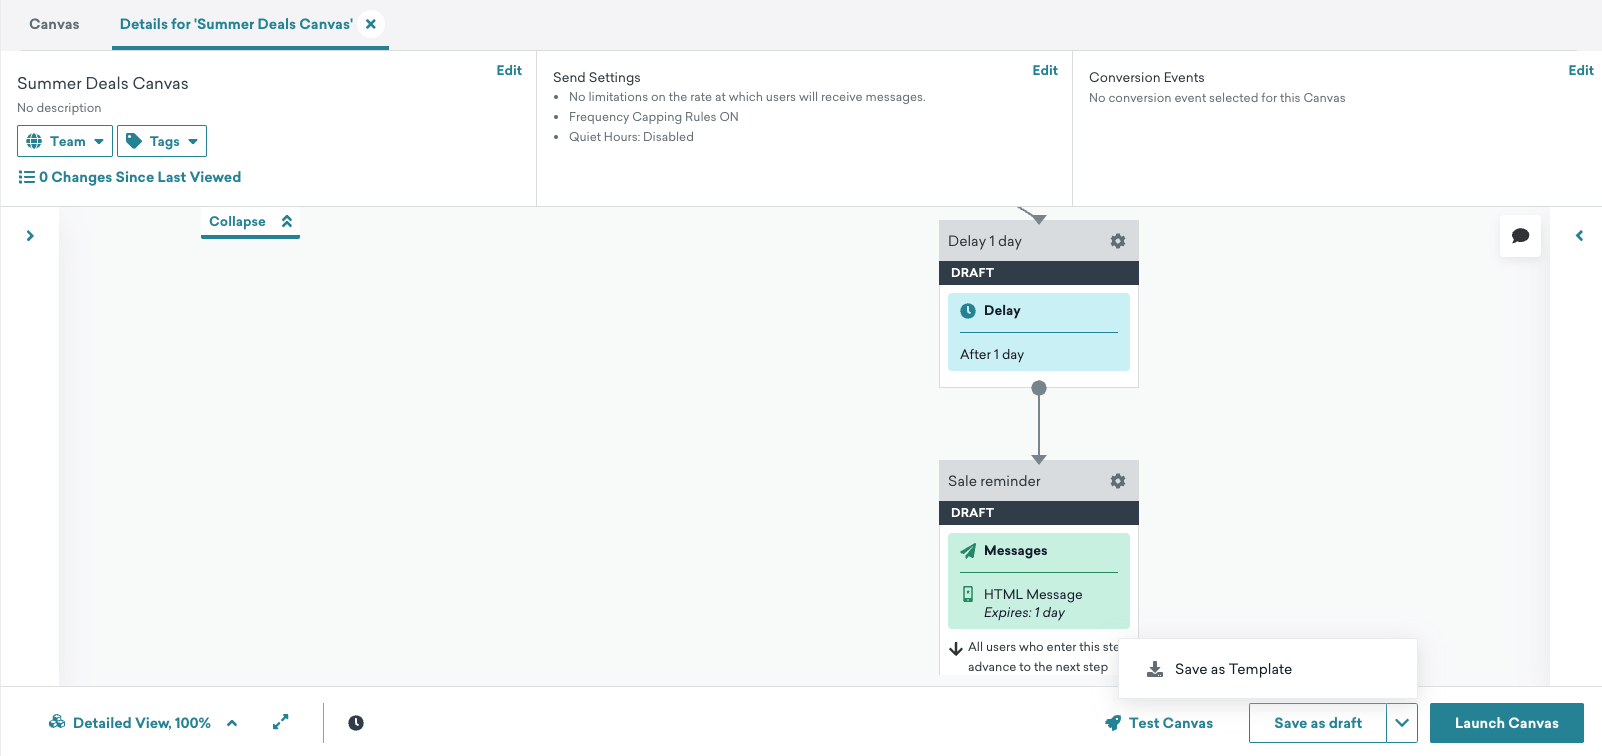This screenshot has height=756, width=1602.
Task: Expand the right side panel chevron
Action: pyautogui.click(x=1580, y=236)
